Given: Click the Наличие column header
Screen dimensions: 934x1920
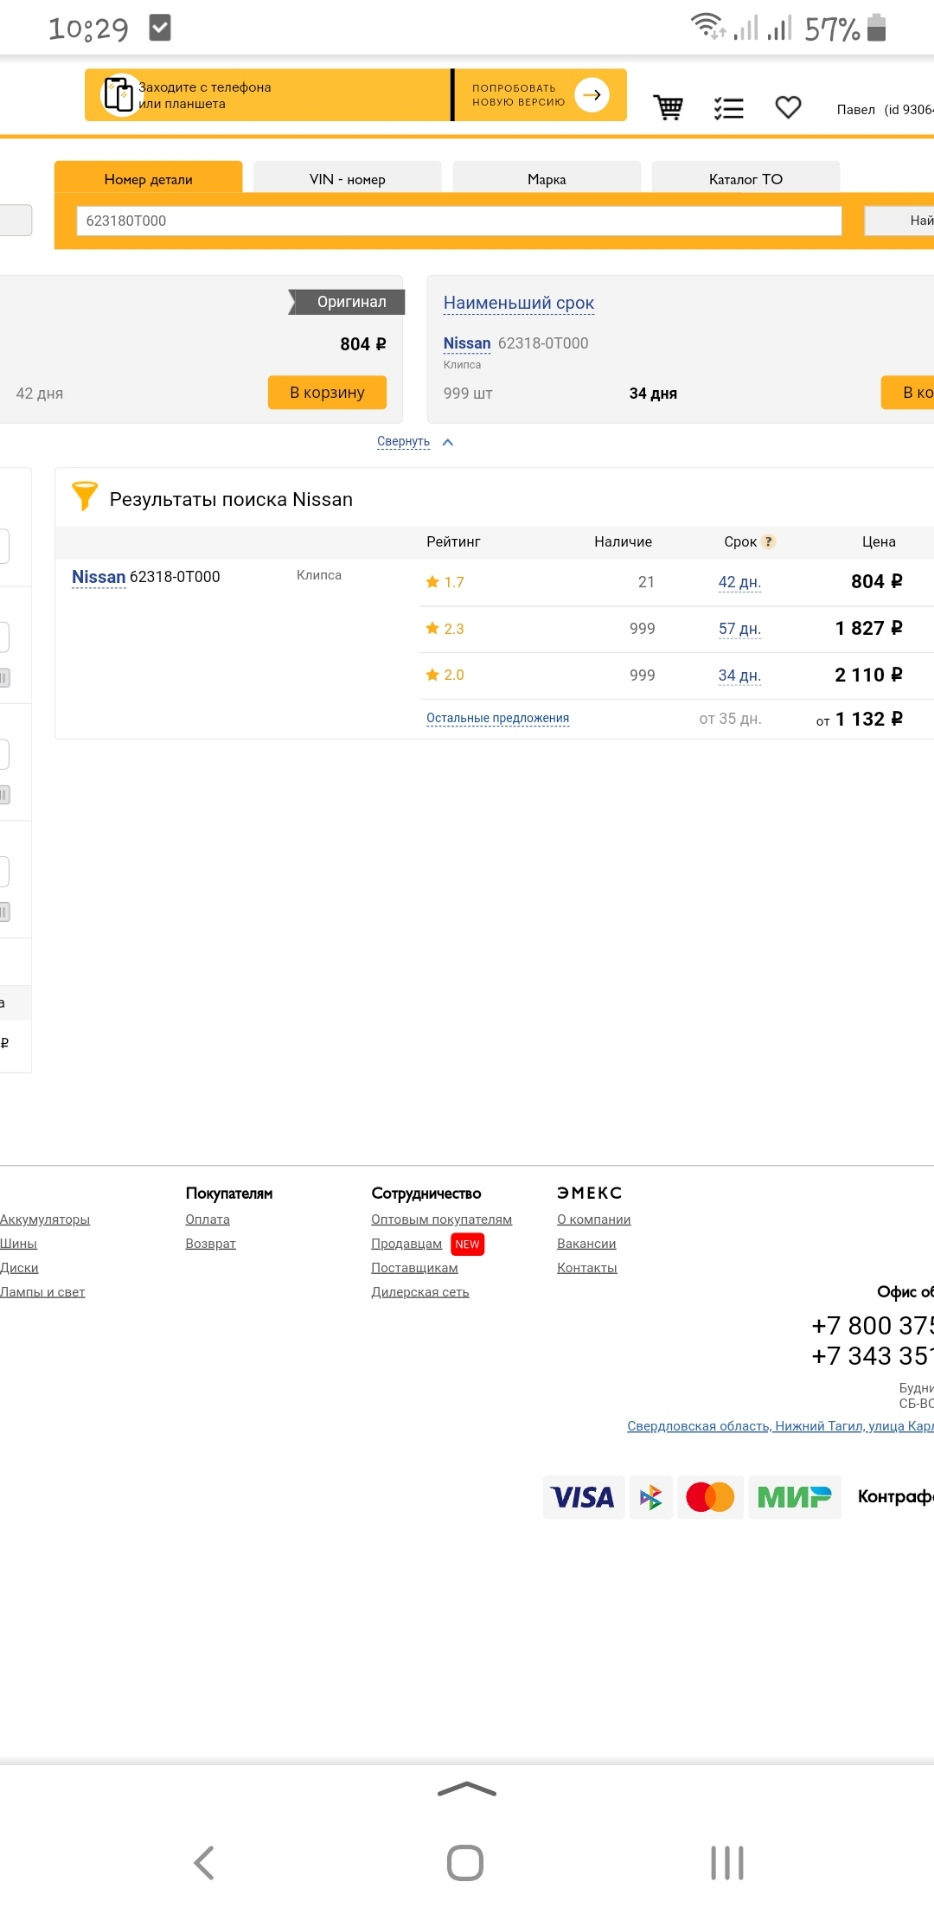Looking at the screenshot, I should [x=623, y=542].
